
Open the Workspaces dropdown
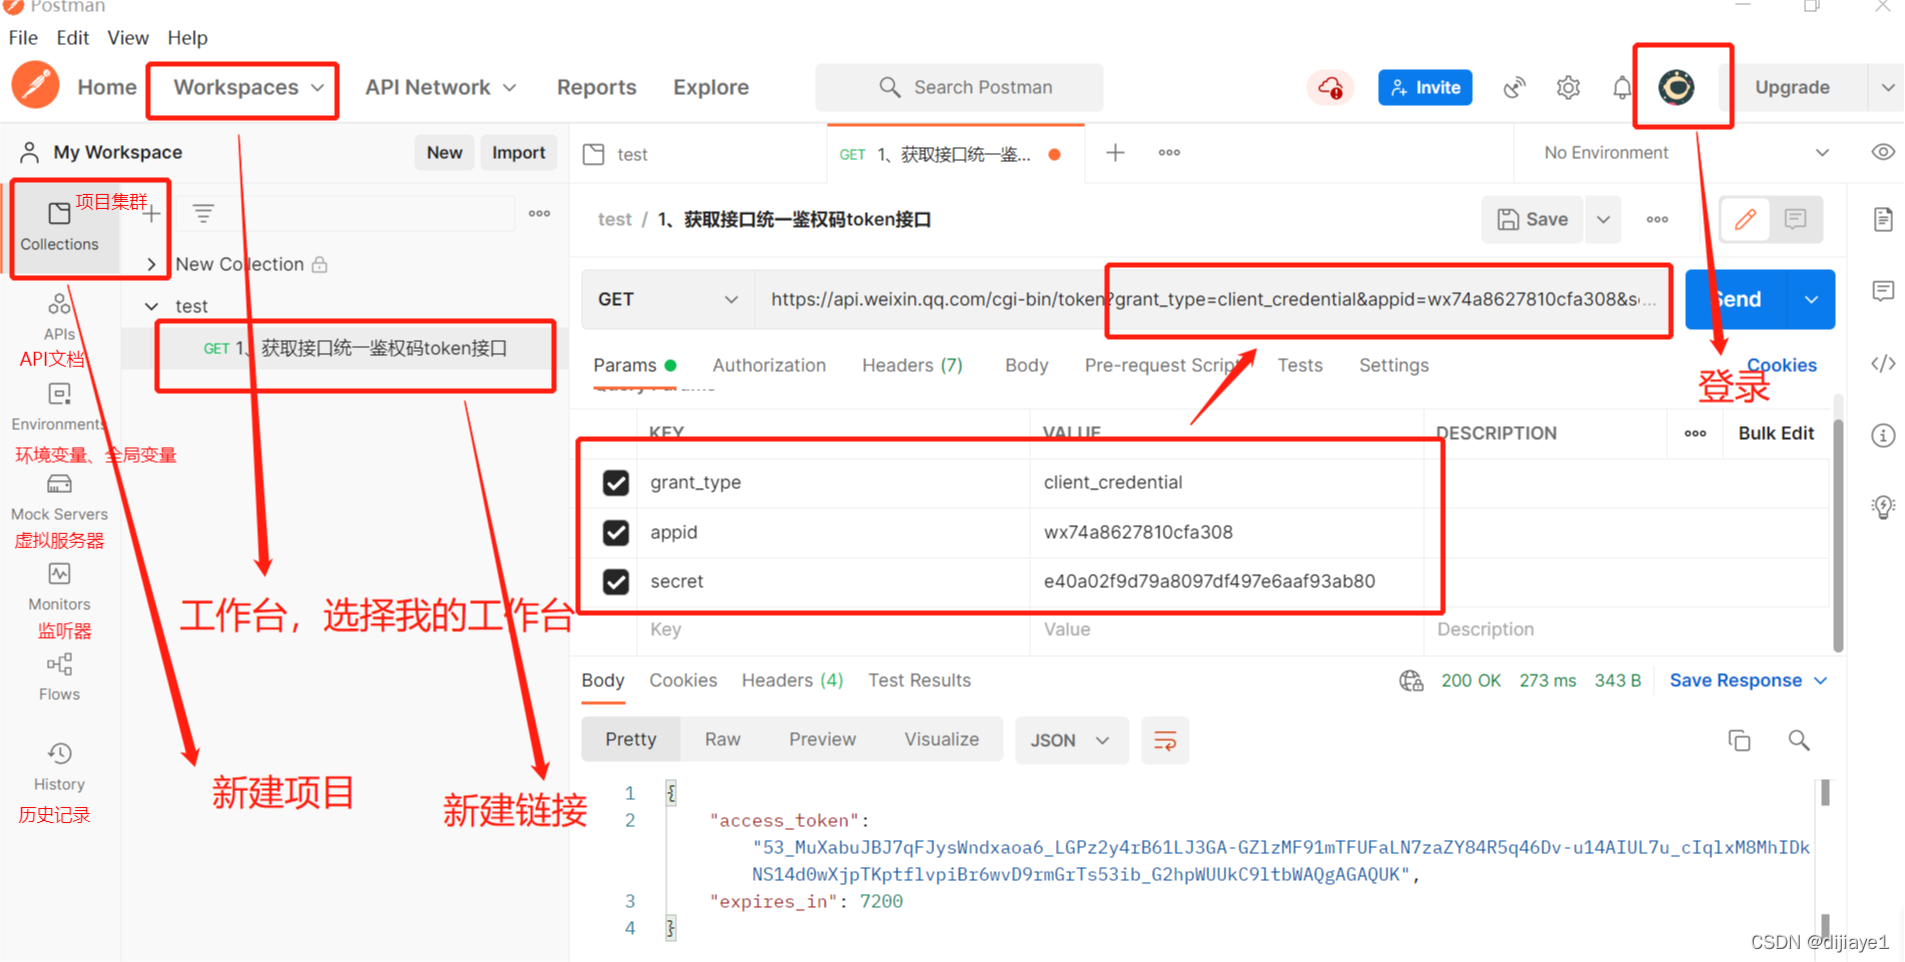[x=248, y=88]
